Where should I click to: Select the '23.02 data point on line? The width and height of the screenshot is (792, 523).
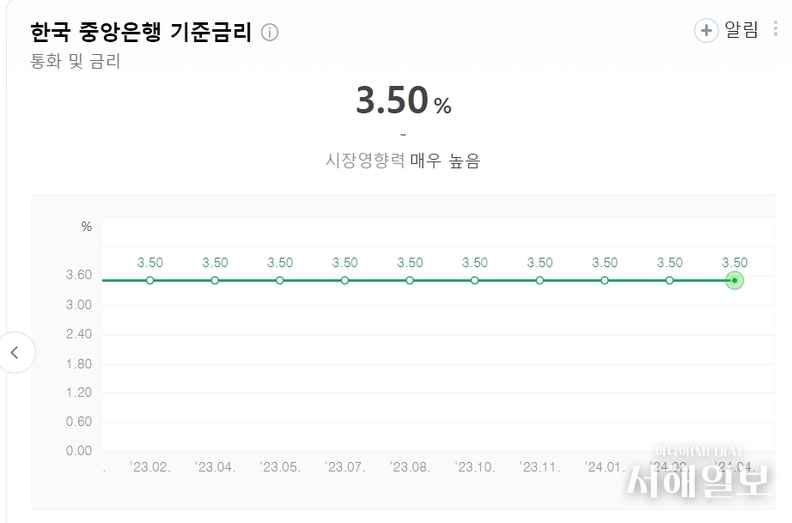click(150, 280)
